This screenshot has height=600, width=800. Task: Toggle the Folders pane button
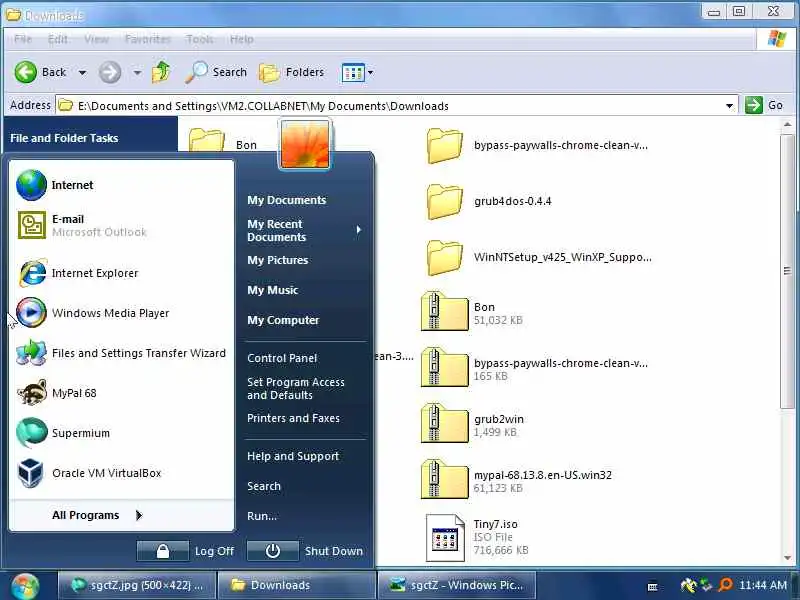tap(292, 72)
